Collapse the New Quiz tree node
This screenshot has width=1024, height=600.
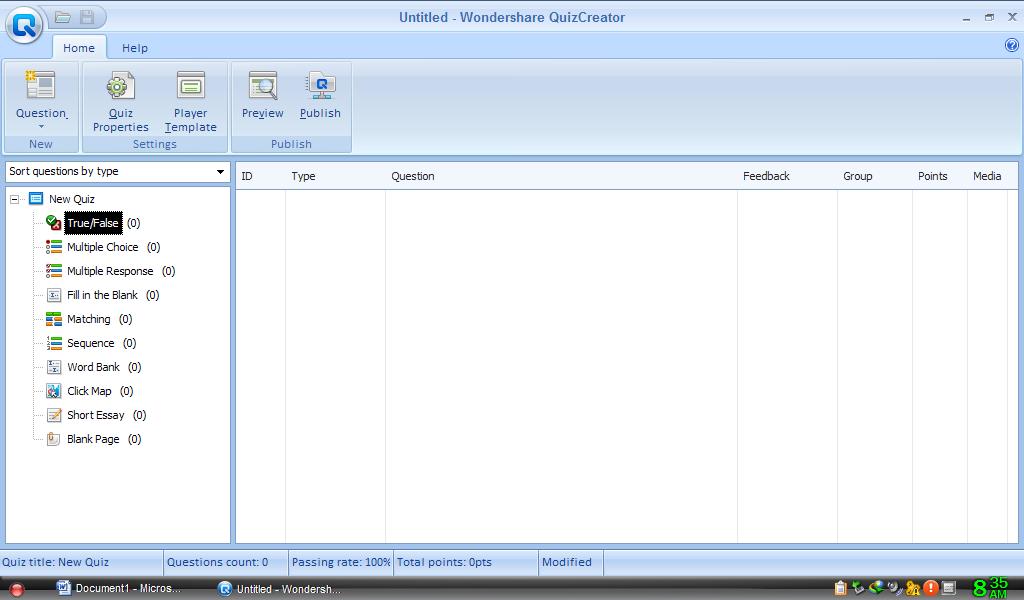click(14, 199)
